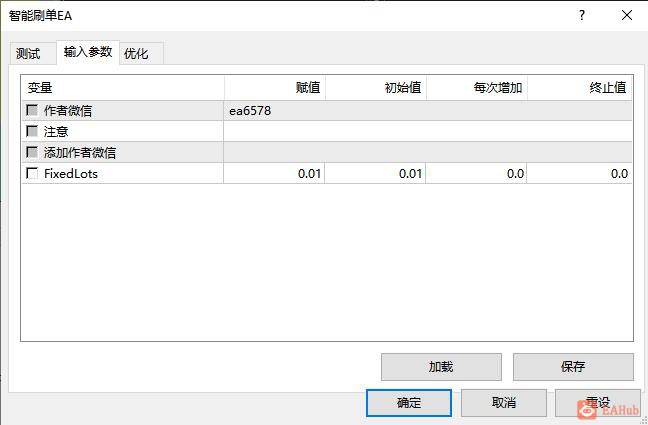This screenshot has height=425, width=648.
Task: Switch to the 测试 tab
Action: (x=32, y=53)
